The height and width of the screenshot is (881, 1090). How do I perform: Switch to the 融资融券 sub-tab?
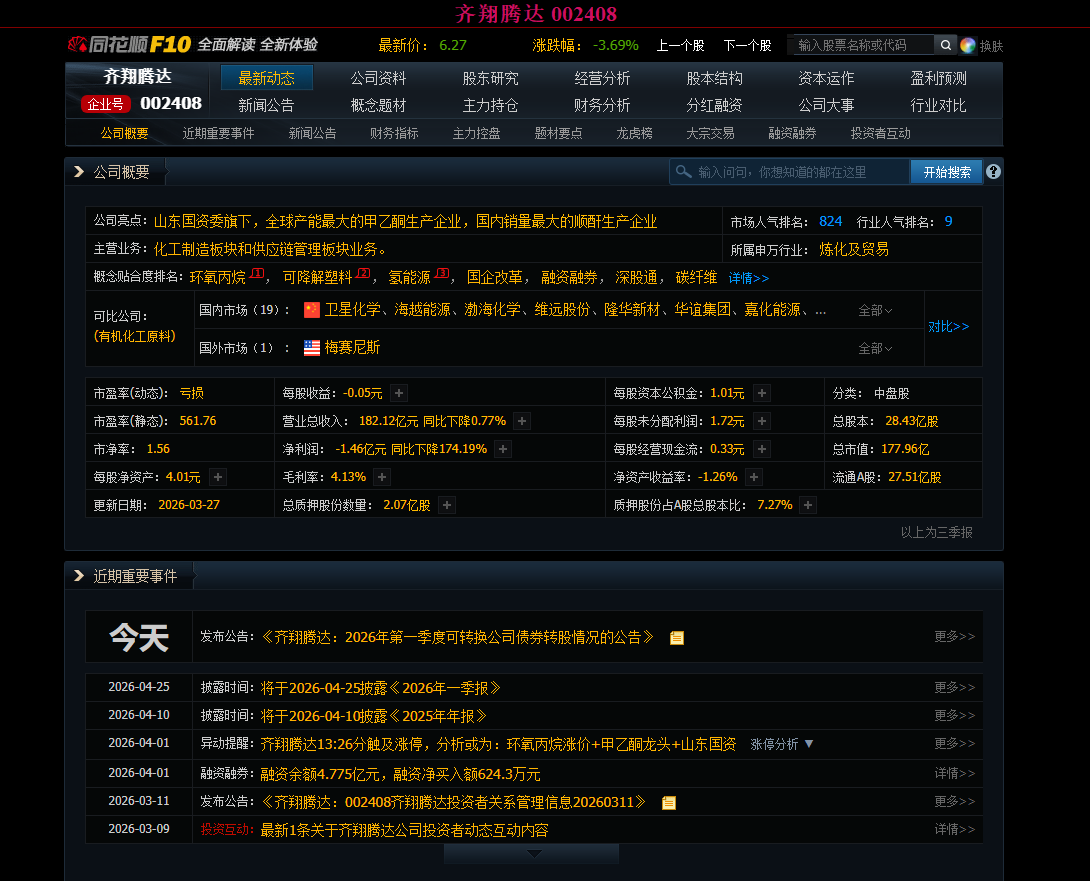click(792, 133)
